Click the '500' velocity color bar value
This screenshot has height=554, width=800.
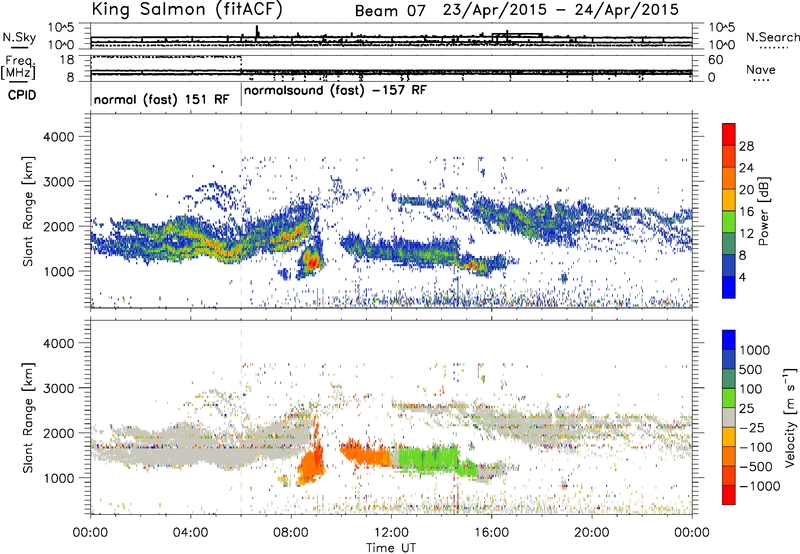(x=751, y=370)
